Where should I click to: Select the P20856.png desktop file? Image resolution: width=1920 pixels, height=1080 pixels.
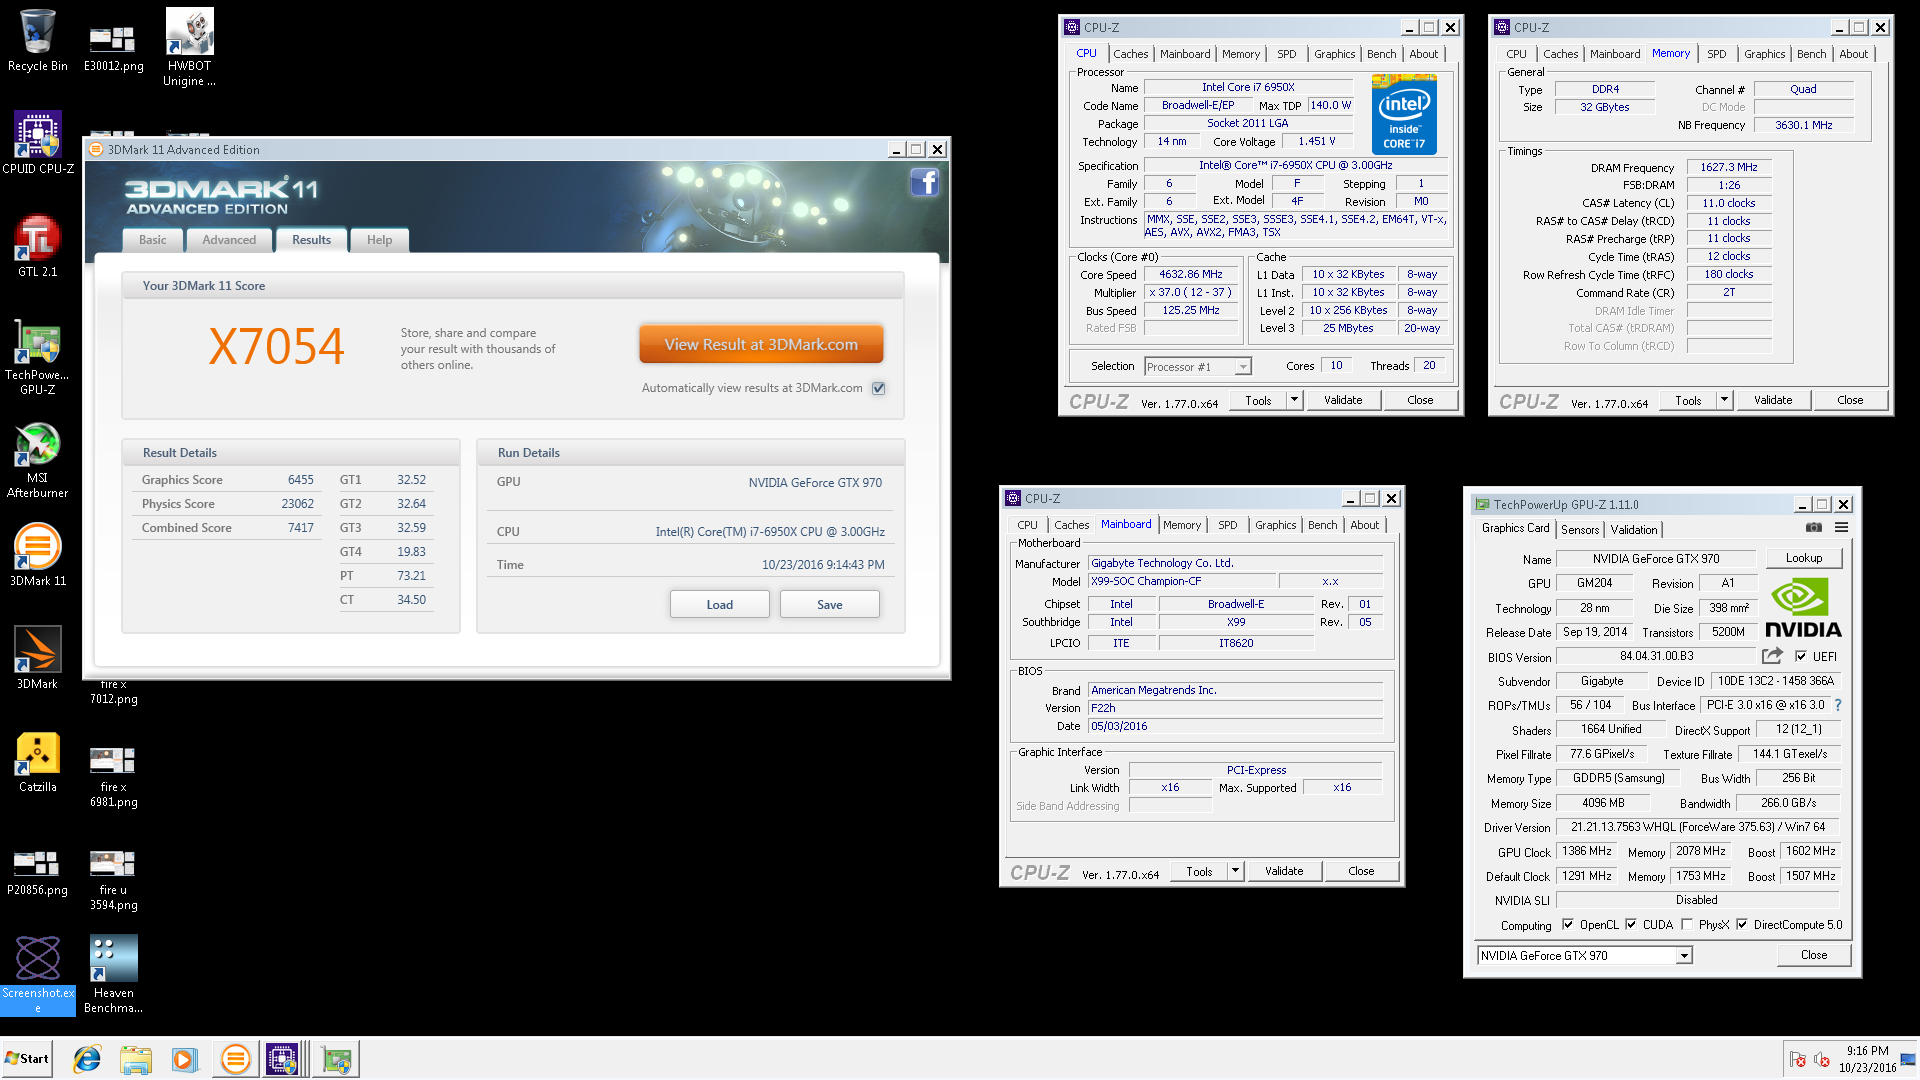point(38,872)
